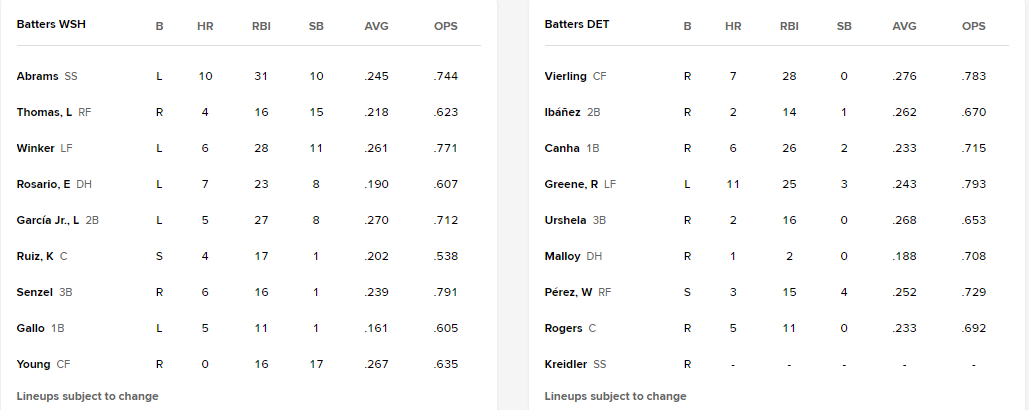
Task: Open Ibáñez 2B player page
Action: 562,112
